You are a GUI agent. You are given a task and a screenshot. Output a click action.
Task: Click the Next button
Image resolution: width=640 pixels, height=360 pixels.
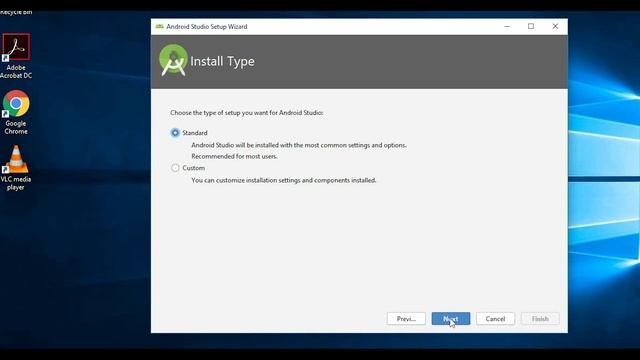point(451,319)
